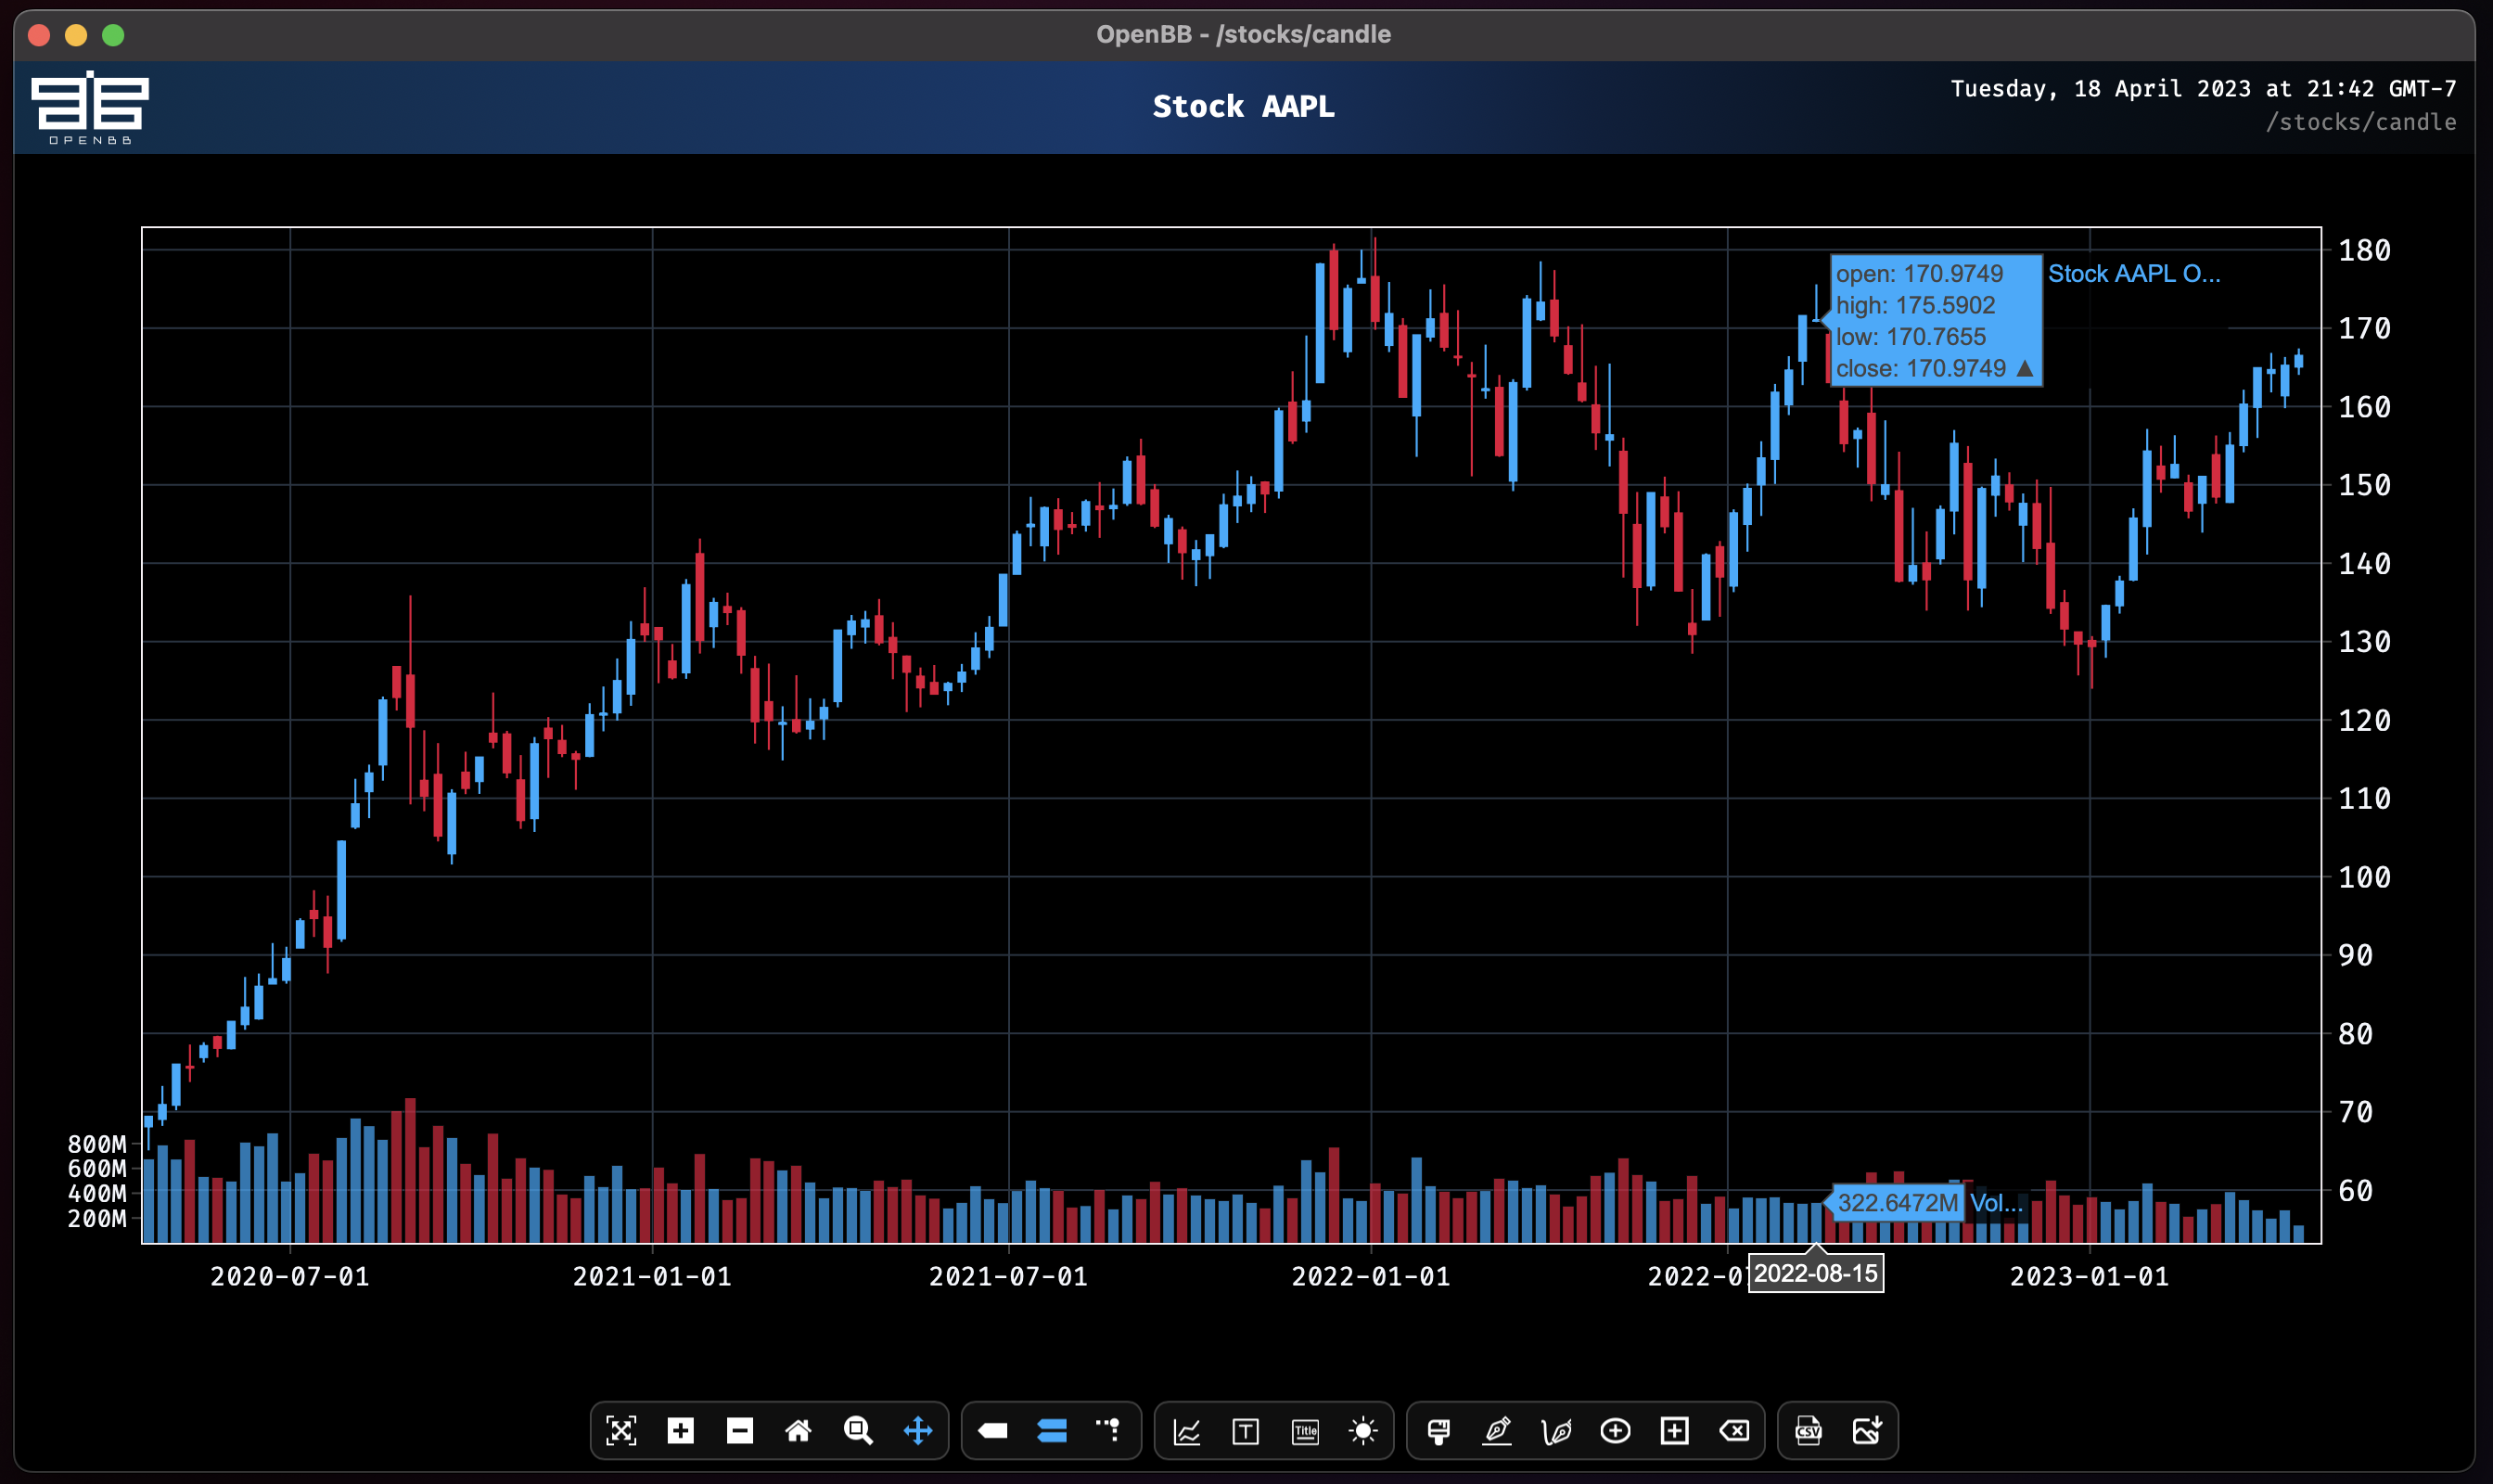Image resolution: width=2493 pixels, height=1484 pixels.
Task: Edit chart title with Title icon
Action: [x=1305, y=1431]
